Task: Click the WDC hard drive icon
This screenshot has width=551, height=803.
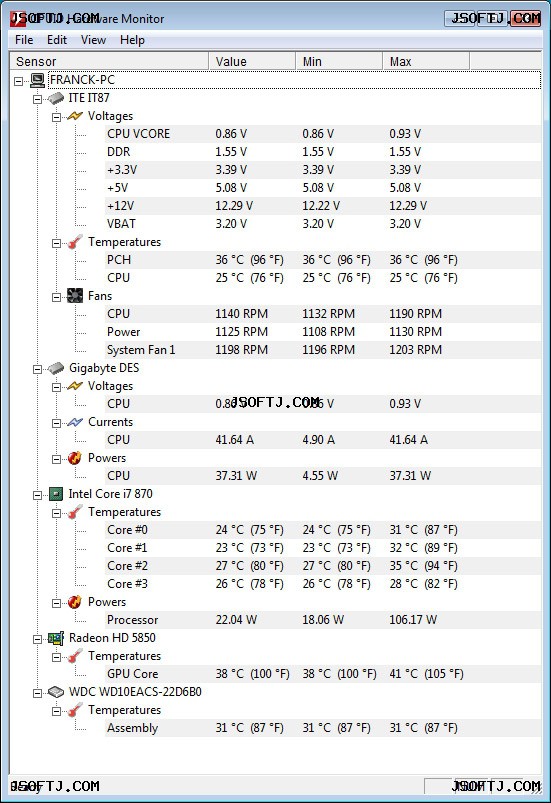Action: pos(56,692)
